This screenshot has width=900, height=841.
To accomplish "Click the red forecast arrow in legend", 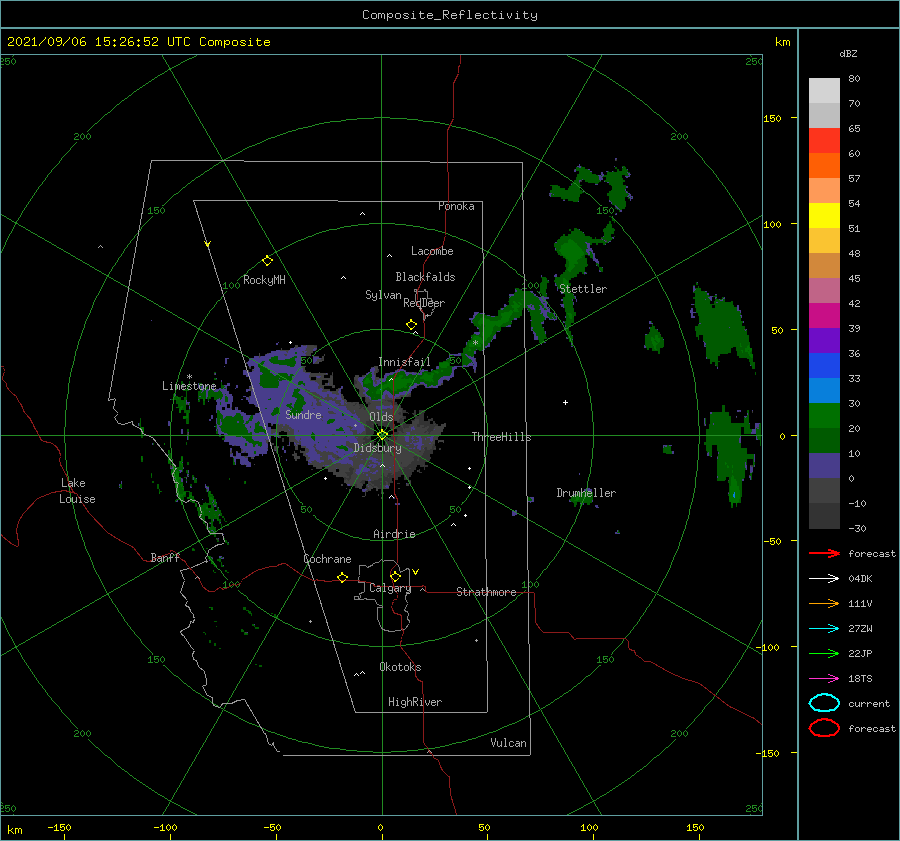I will [824, 553].
